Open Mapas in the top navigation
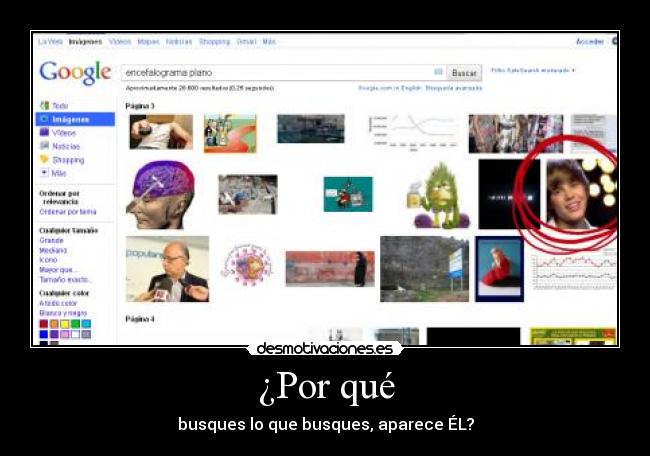 point(148,41)
